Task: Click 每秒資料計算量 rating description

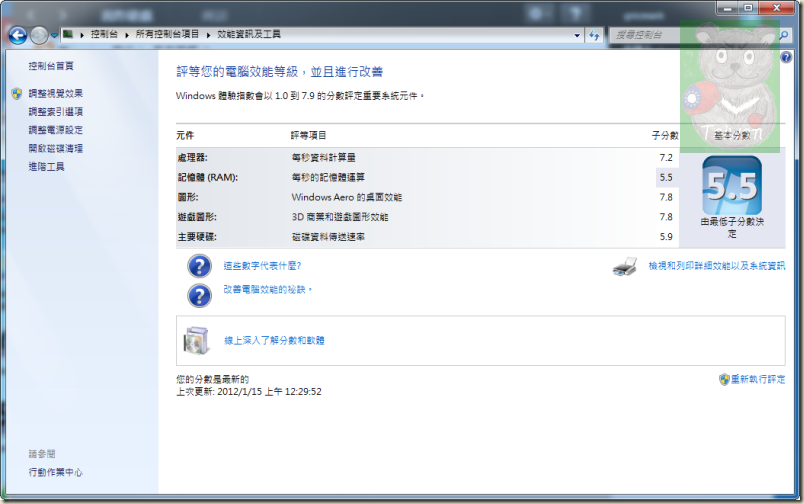Action: coord(324,158)
